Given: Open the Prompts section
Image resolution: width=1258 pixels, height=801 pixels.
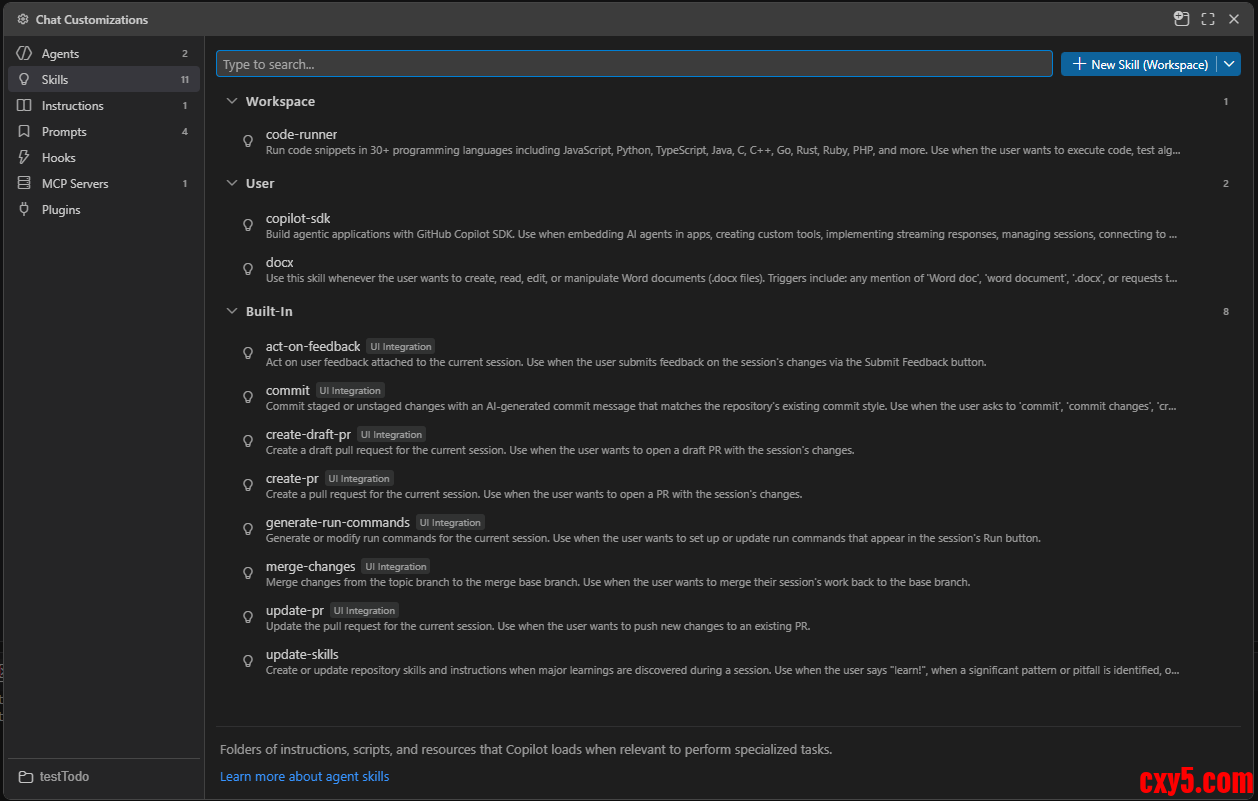Looking at the screenshot, I should coord(104,131).
